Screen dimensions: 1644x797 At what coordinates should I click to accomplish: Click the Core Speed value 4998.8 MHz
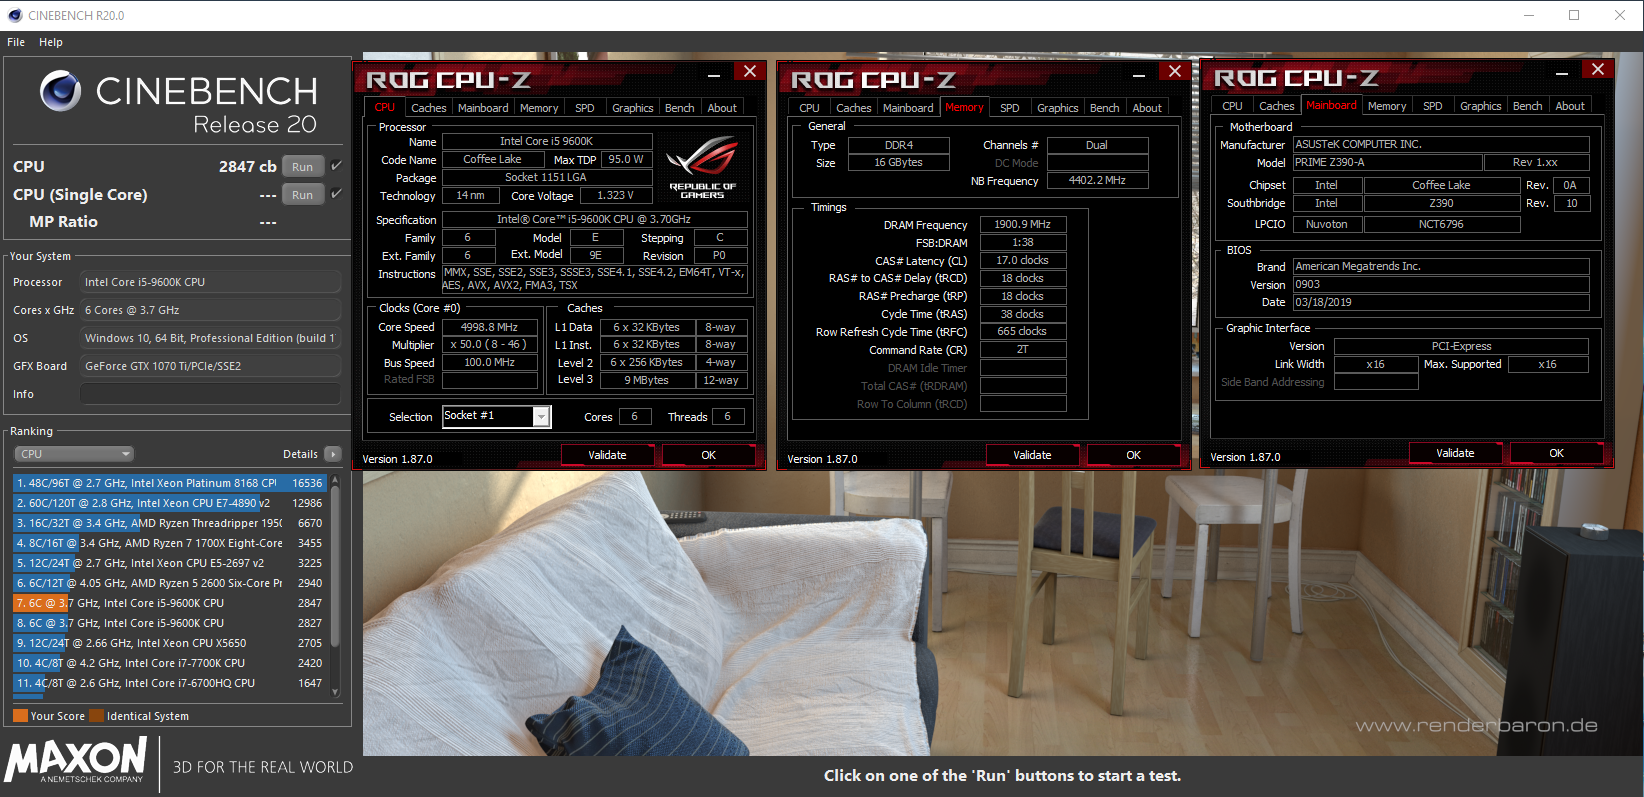(x=490, y=327)
